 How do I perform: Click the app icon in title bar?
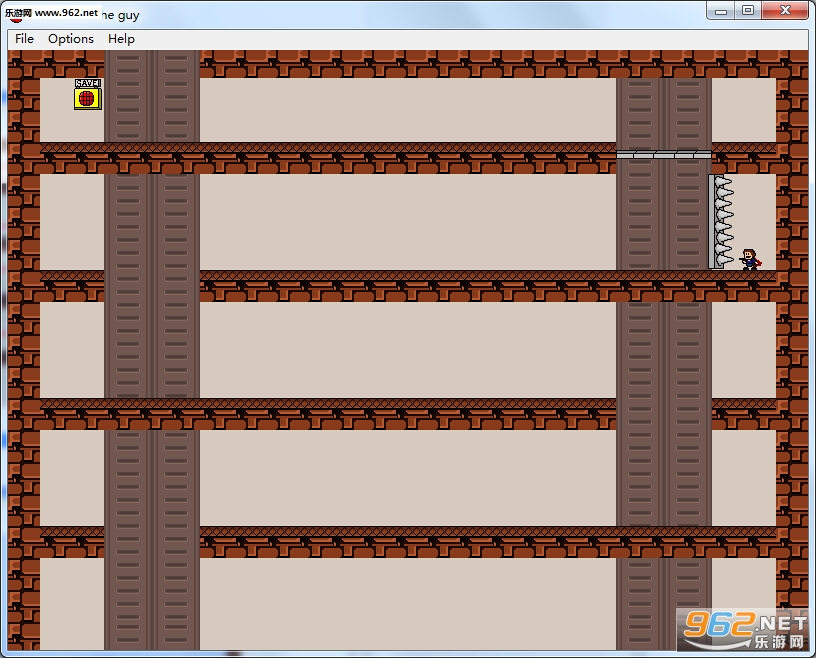pos(16,16)
